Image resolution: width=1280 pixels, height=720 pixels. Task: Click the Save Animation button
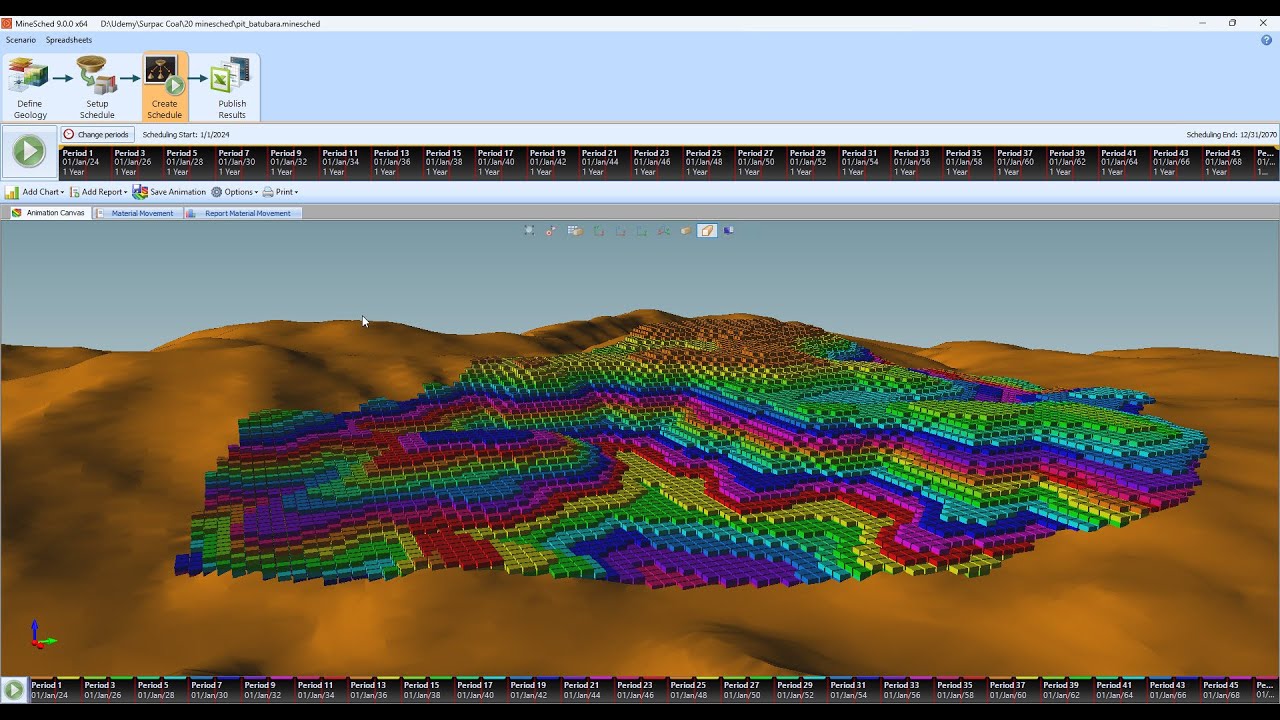pyautogui.click(x=169, y=192)
